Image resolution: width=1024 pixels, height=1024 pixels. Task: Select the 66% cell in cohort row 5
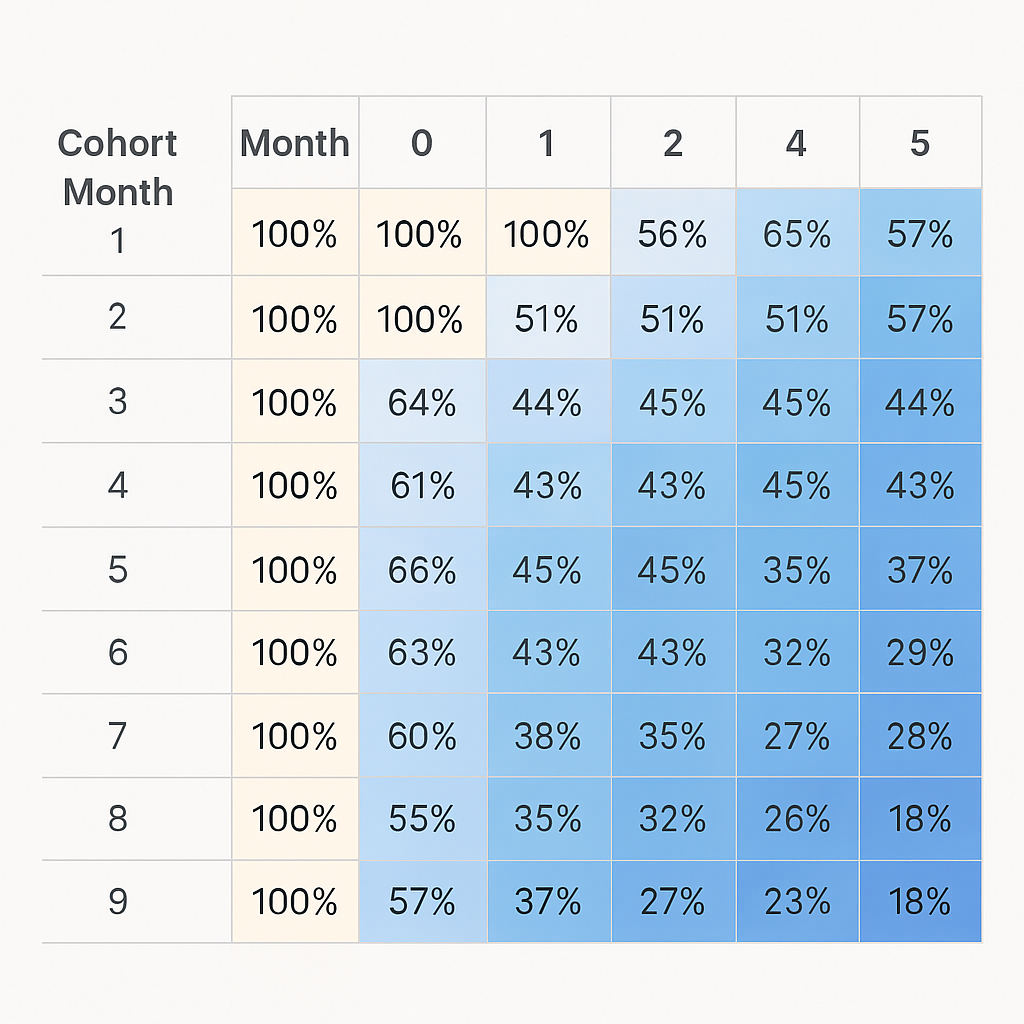tap(422, 570)
